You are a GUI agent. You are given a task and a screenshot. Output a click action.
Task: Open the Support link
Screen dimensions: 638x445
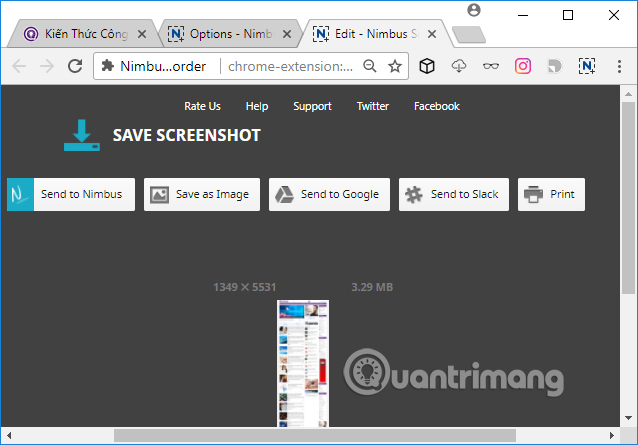click(x=312, y=106)
